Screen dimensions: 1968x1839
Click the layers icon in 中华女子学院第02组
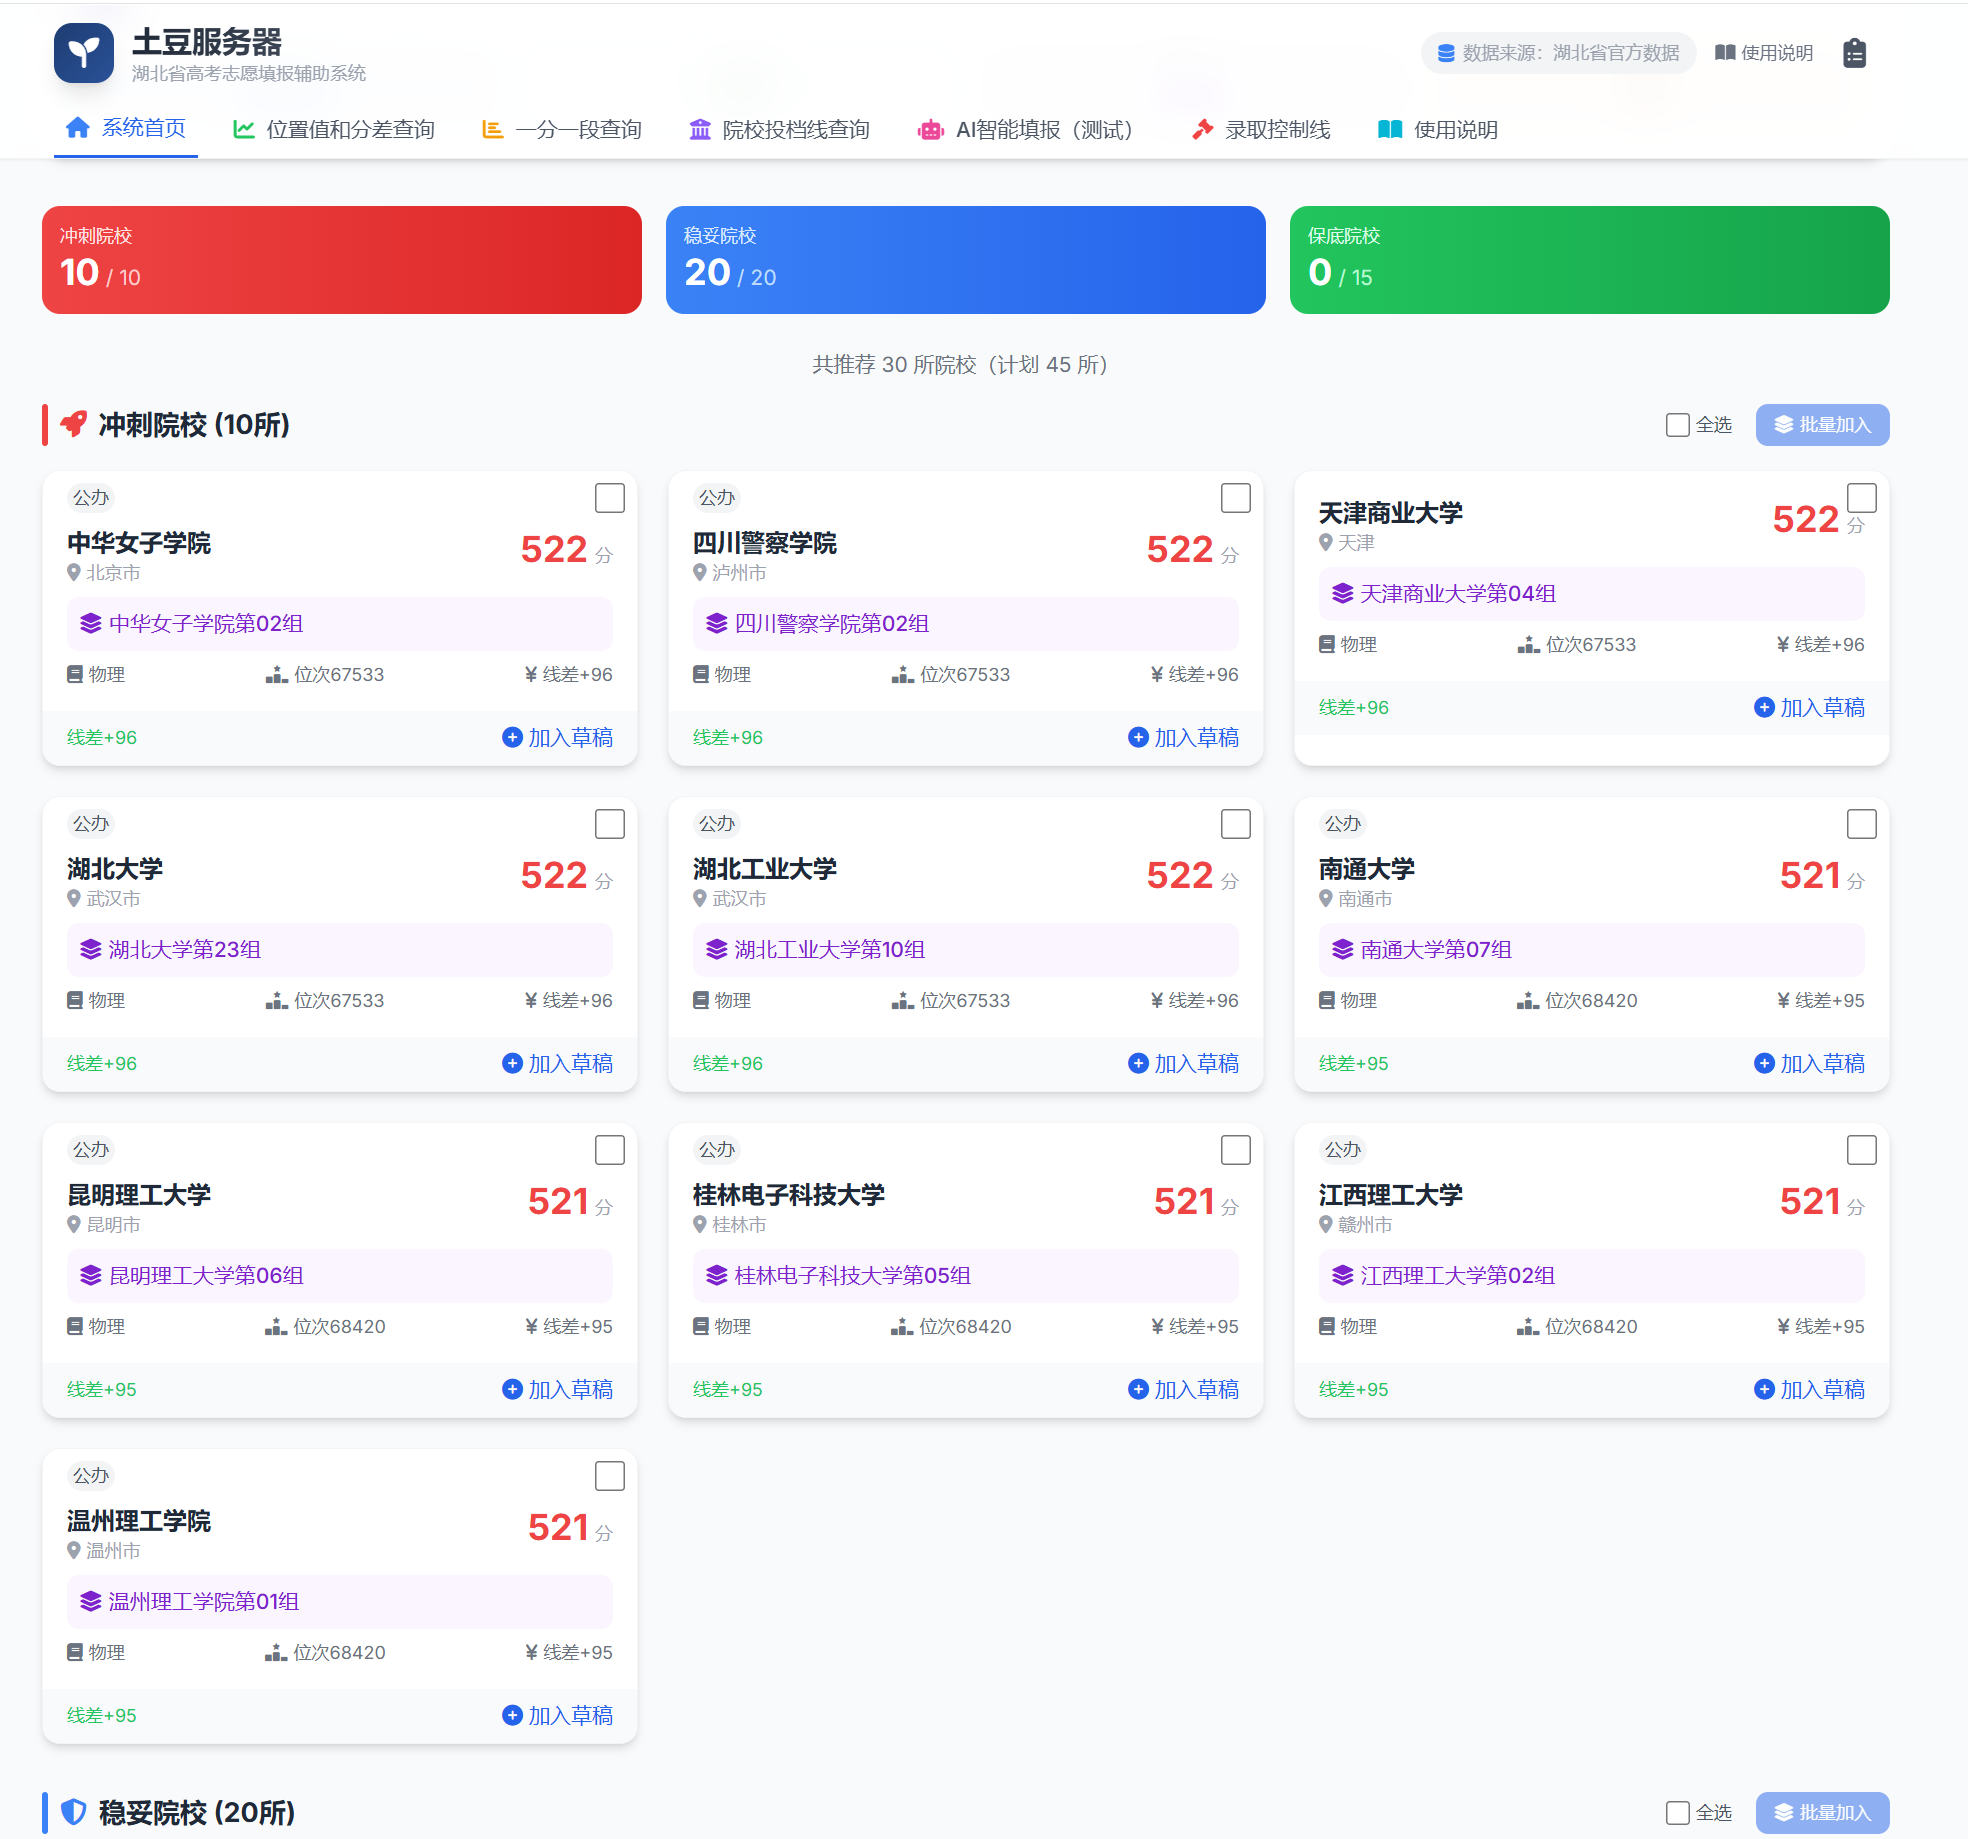(x=91, y=623)
